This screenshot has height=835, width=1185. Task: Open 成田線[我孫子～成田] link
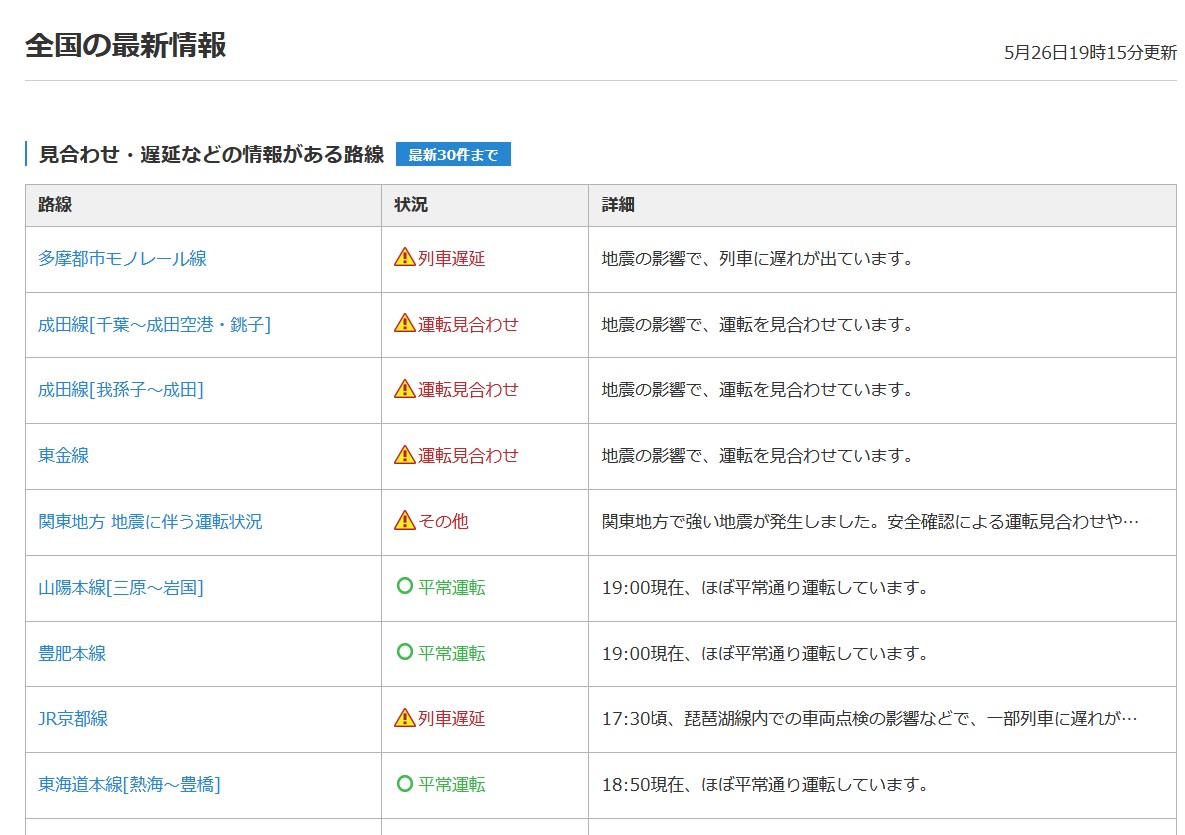click(x=121, y=389)
